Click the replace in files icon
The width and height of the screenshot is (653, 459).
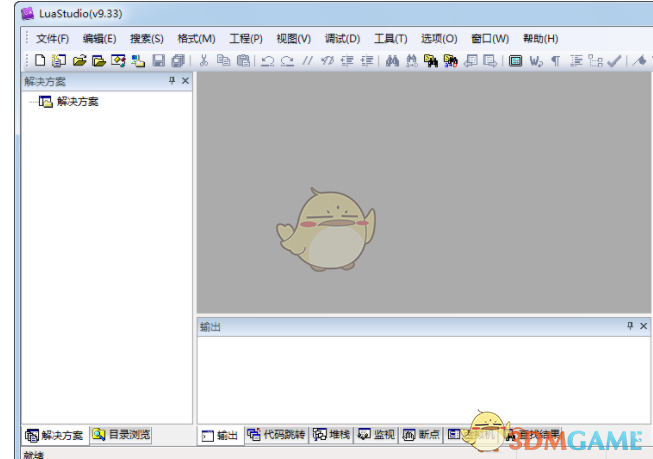tap(451, 61)
